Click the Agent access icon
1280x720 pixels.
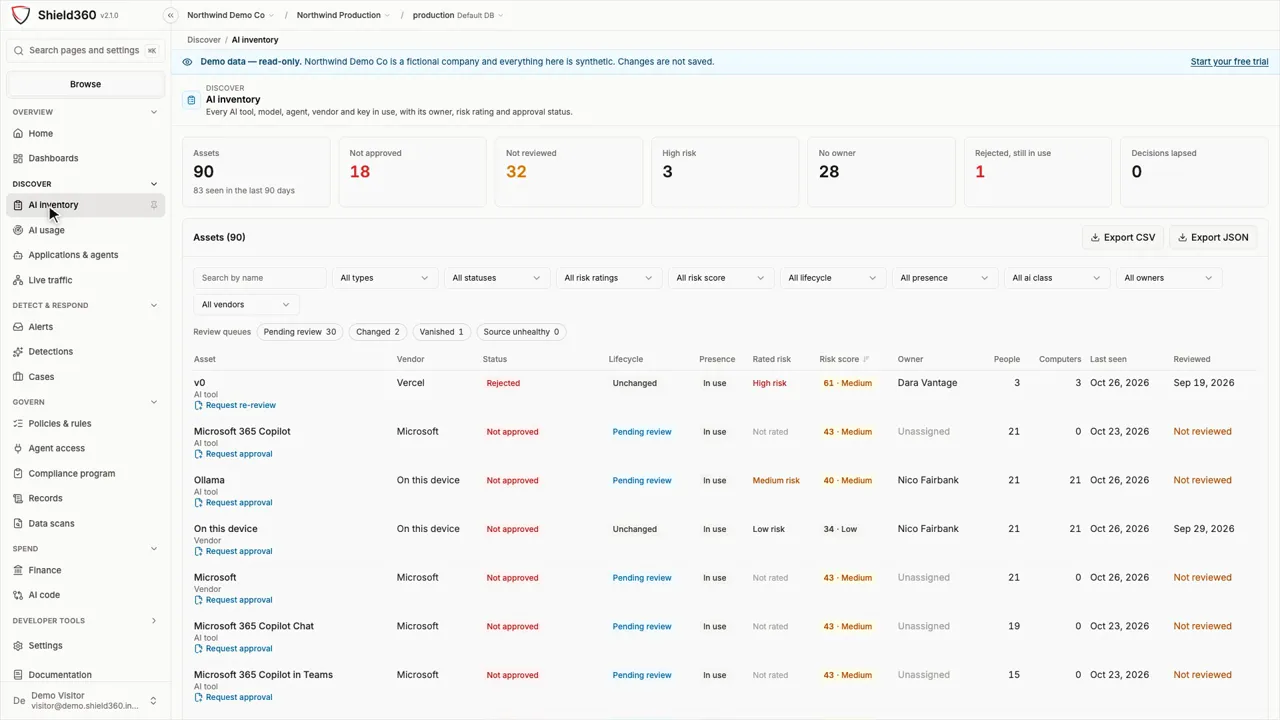tap(18, 449)
